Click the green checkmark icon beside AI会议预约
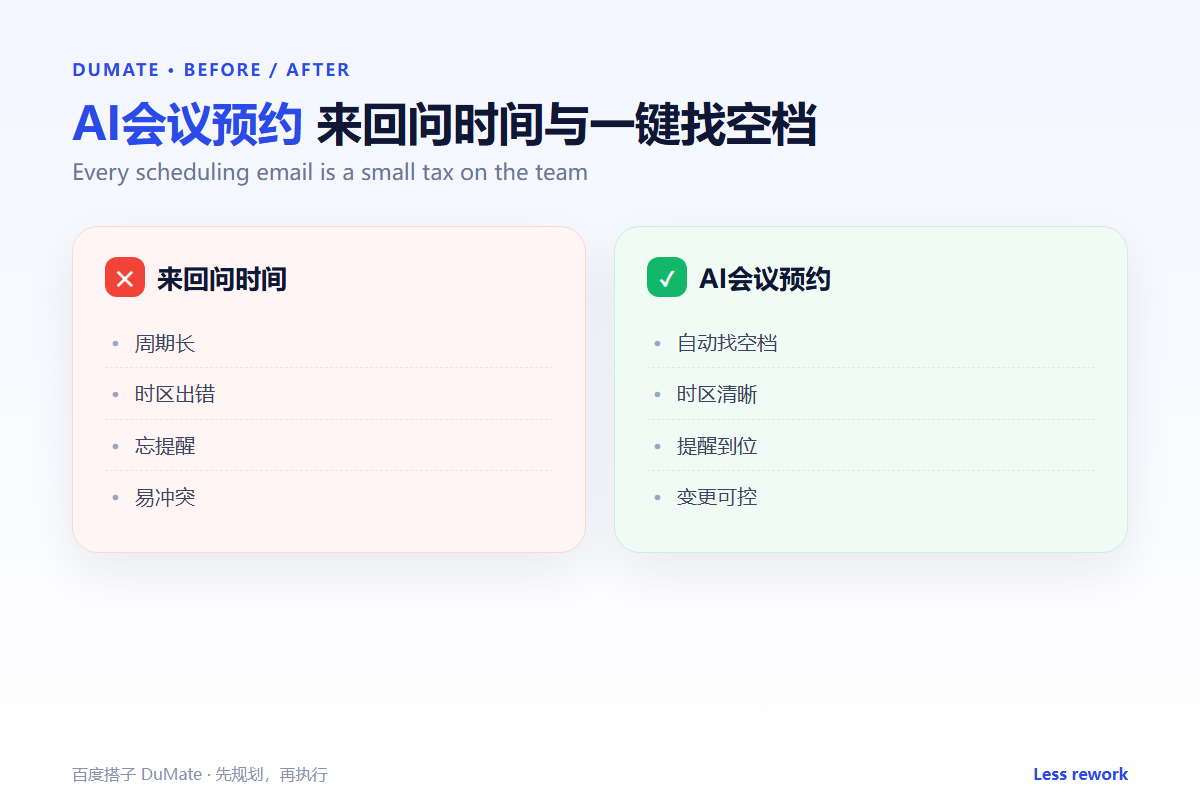Screen dimensions: 1200x800 667,277
